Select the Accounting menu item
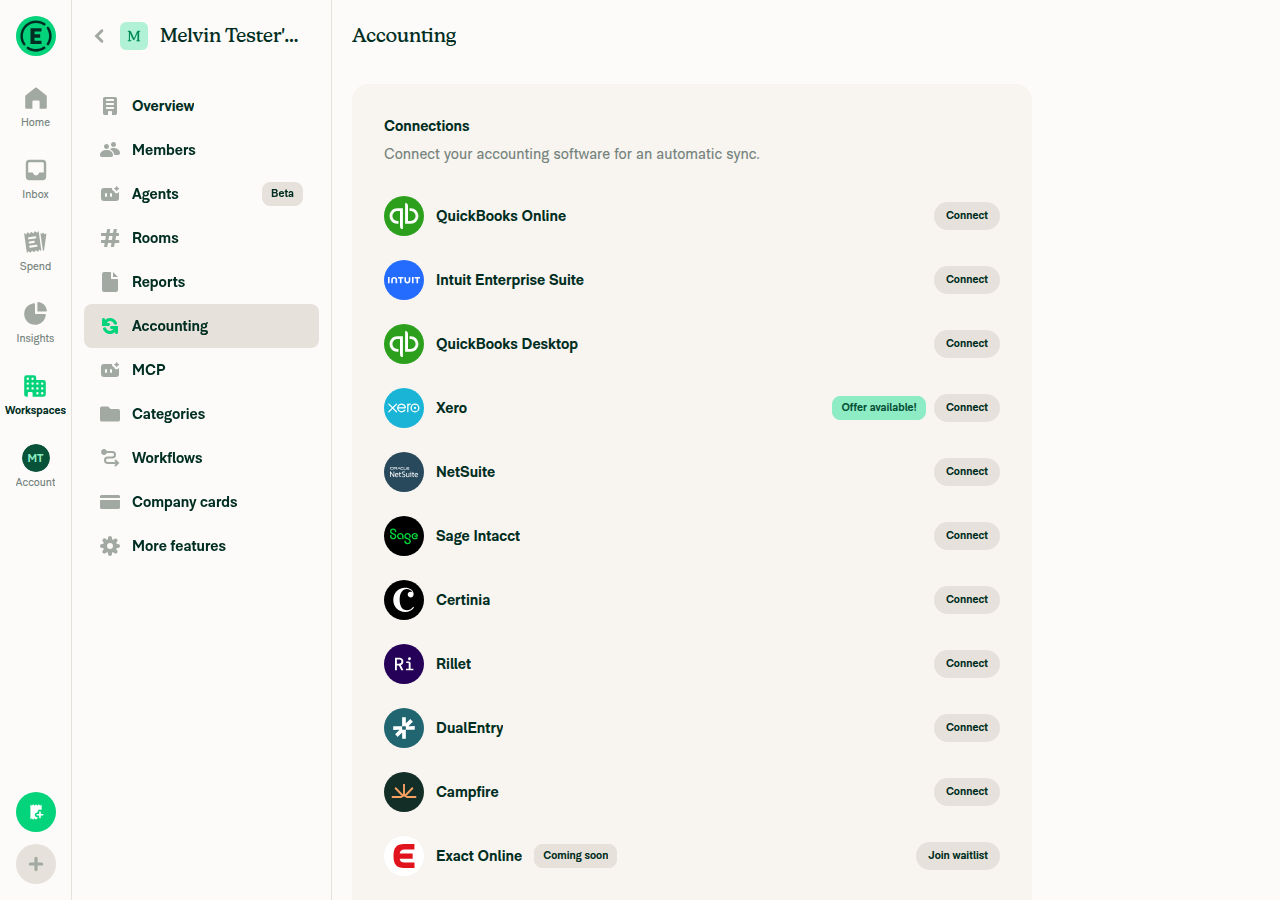The height and width of the screenshot is (900, 1280). [201, 326]
